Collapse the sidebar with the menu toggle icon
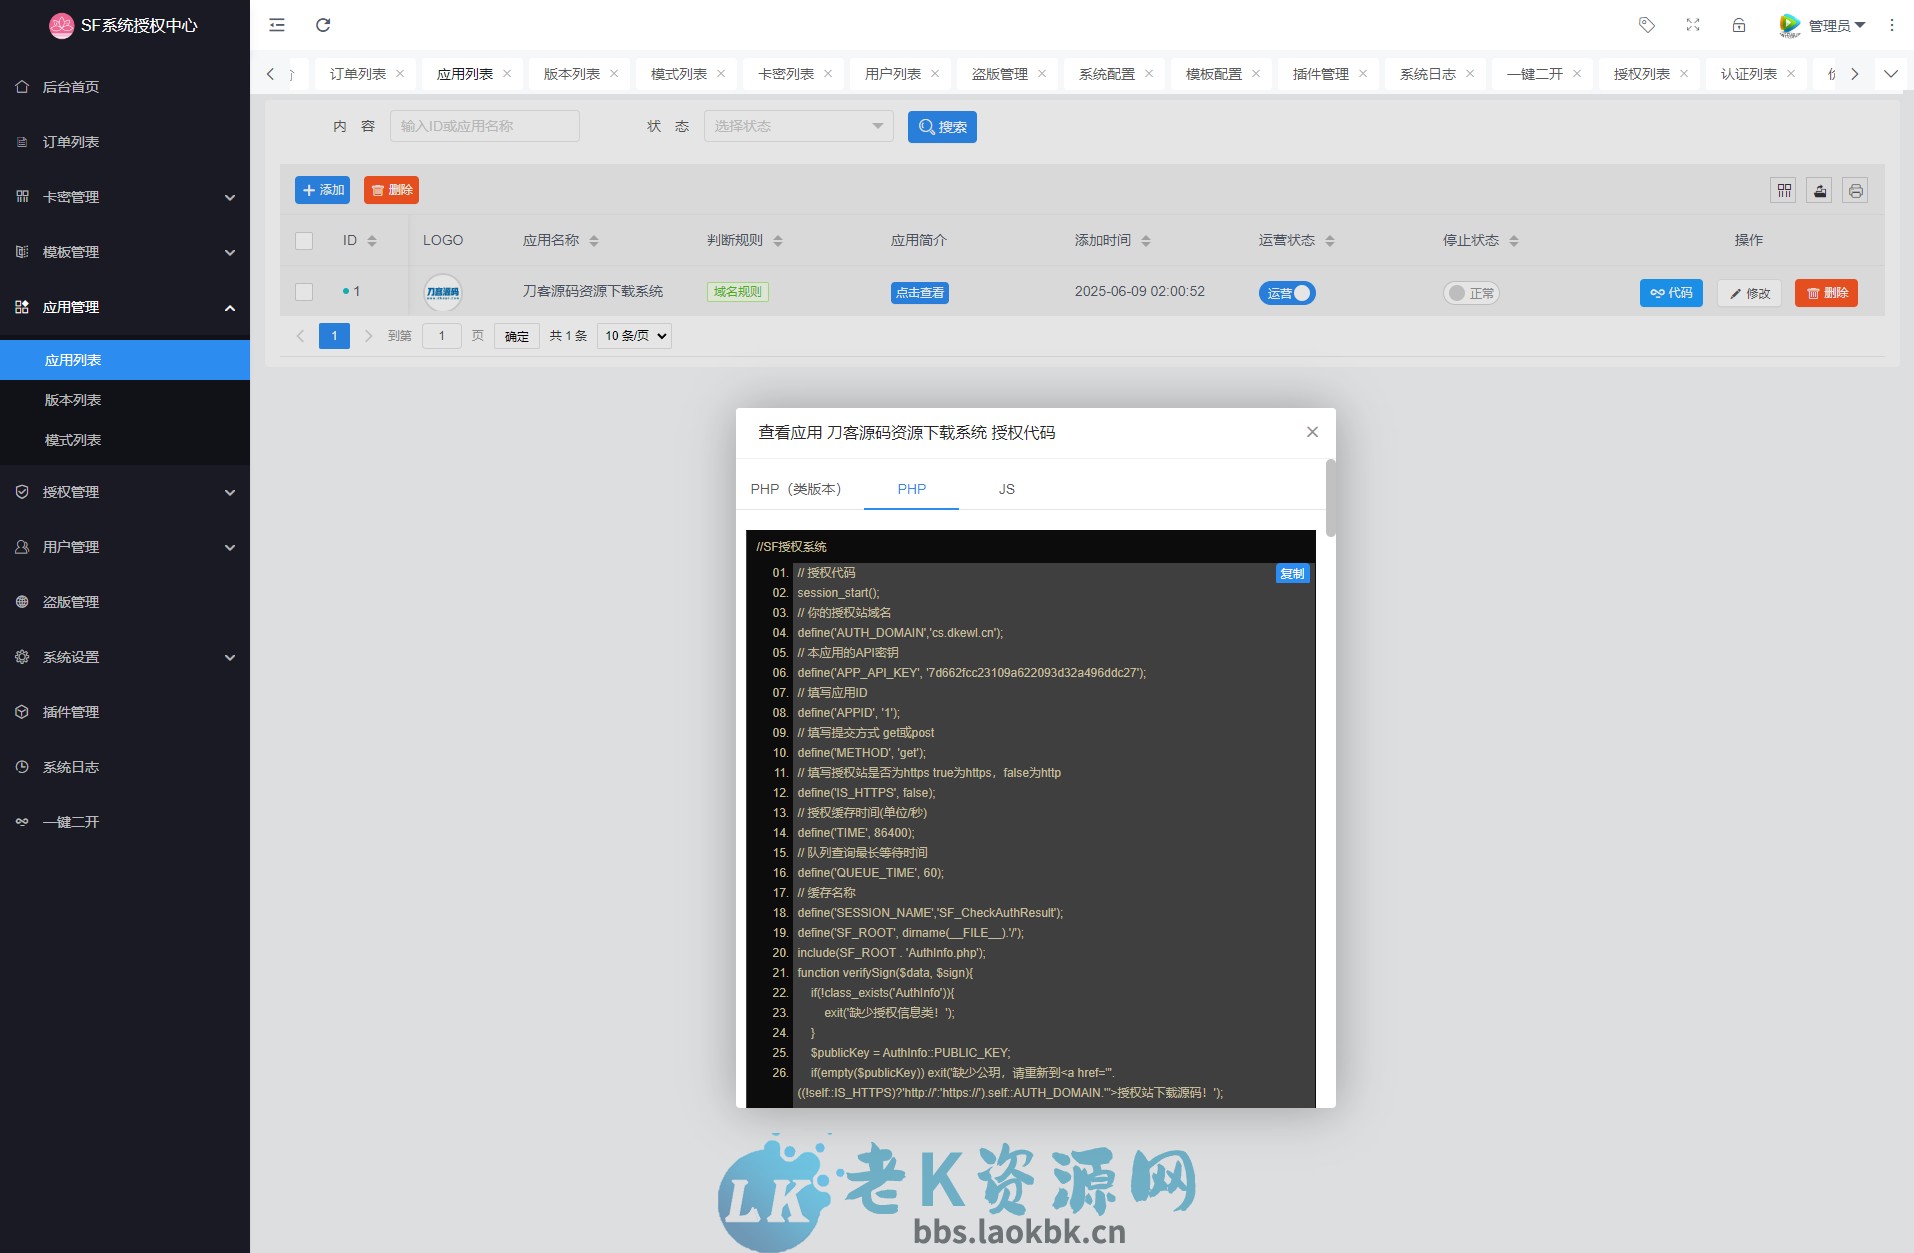 tap(277, 25)
